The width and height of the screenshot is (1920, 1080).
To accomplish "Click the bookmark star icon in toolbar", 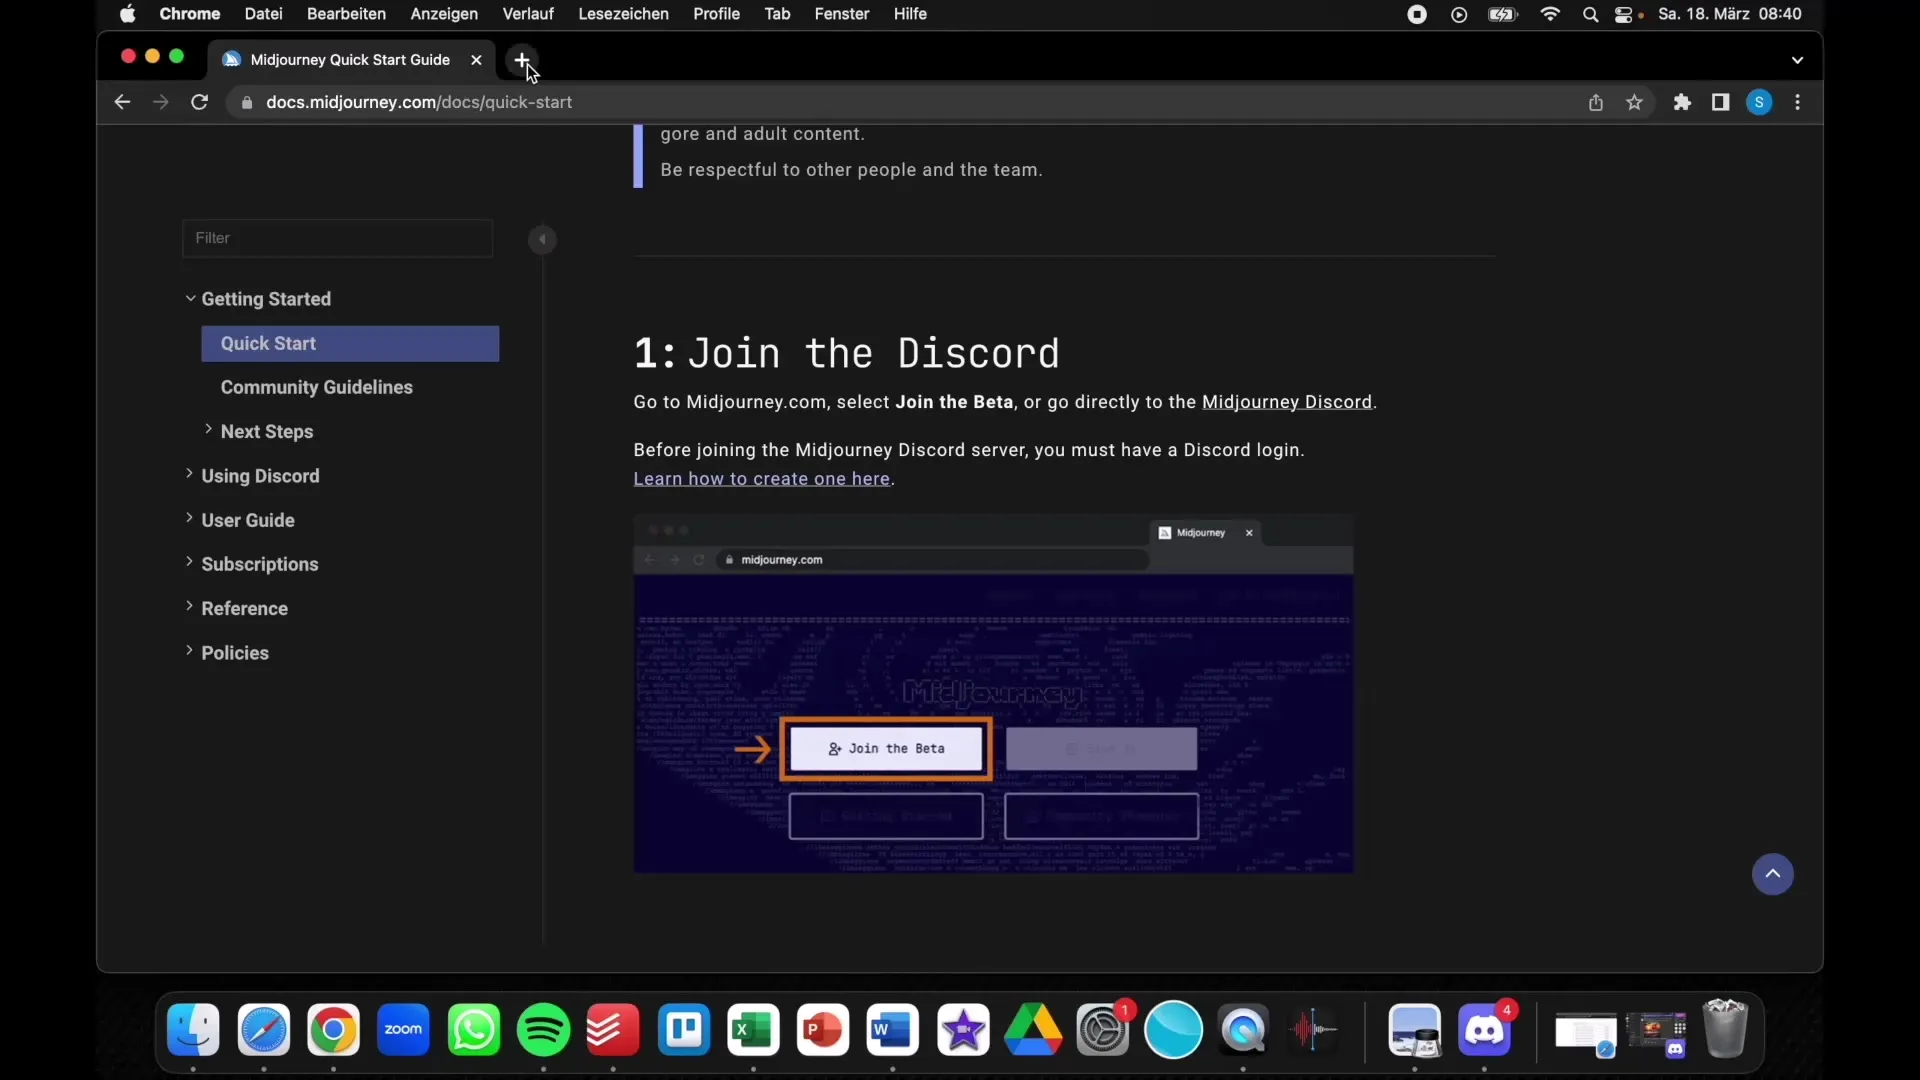I will pyautogui.click(x=1635, y=102).
